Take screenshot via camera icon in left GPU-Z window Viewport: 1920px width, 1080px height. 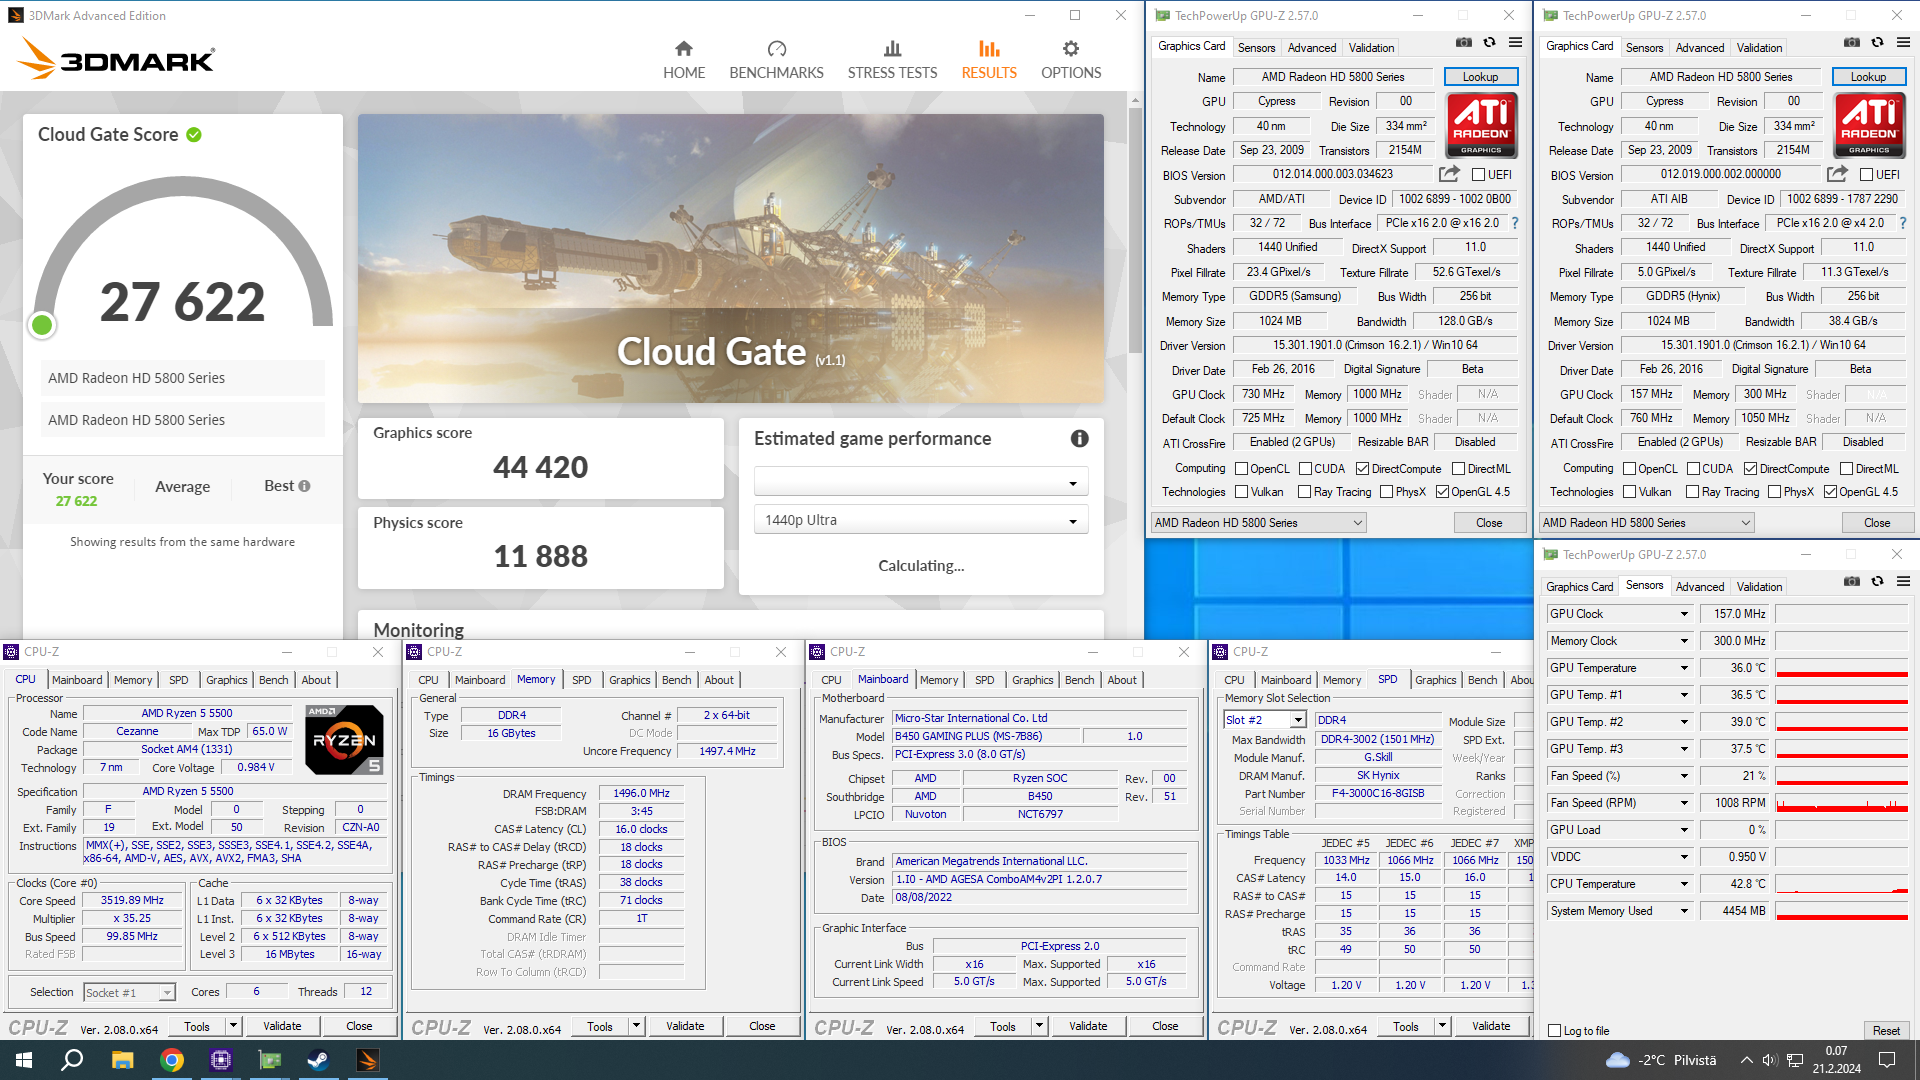(x=1464, y=43)
